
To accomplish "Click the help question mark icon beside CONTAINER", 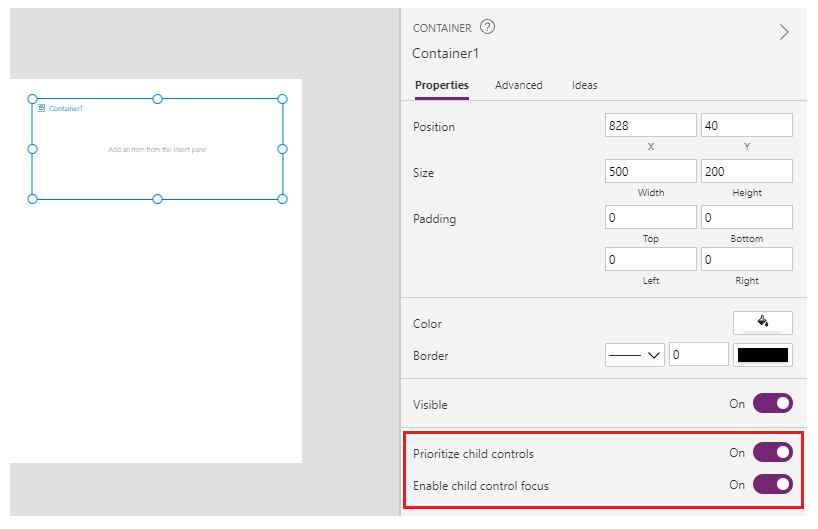I will (488, 27).
